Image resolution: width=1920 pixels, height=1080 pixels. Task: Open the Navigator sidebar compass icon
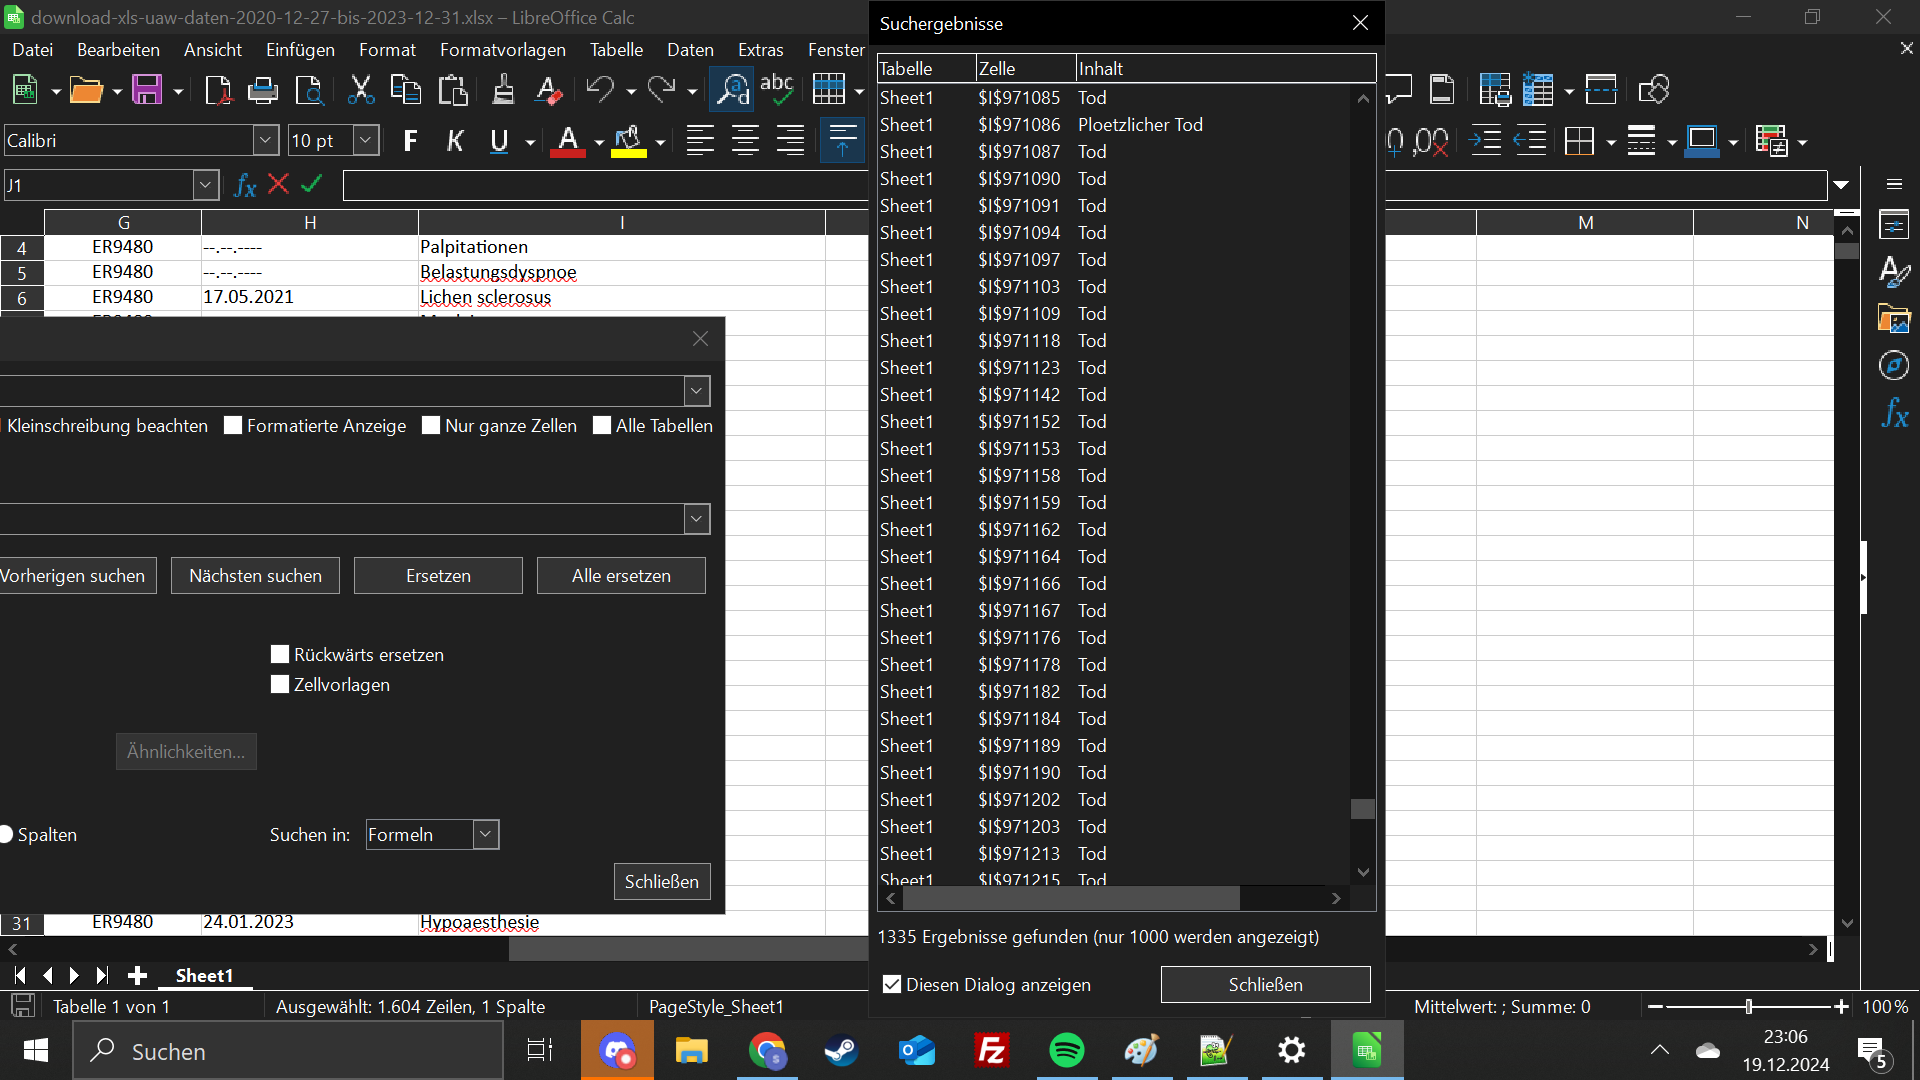[1894, 366]
